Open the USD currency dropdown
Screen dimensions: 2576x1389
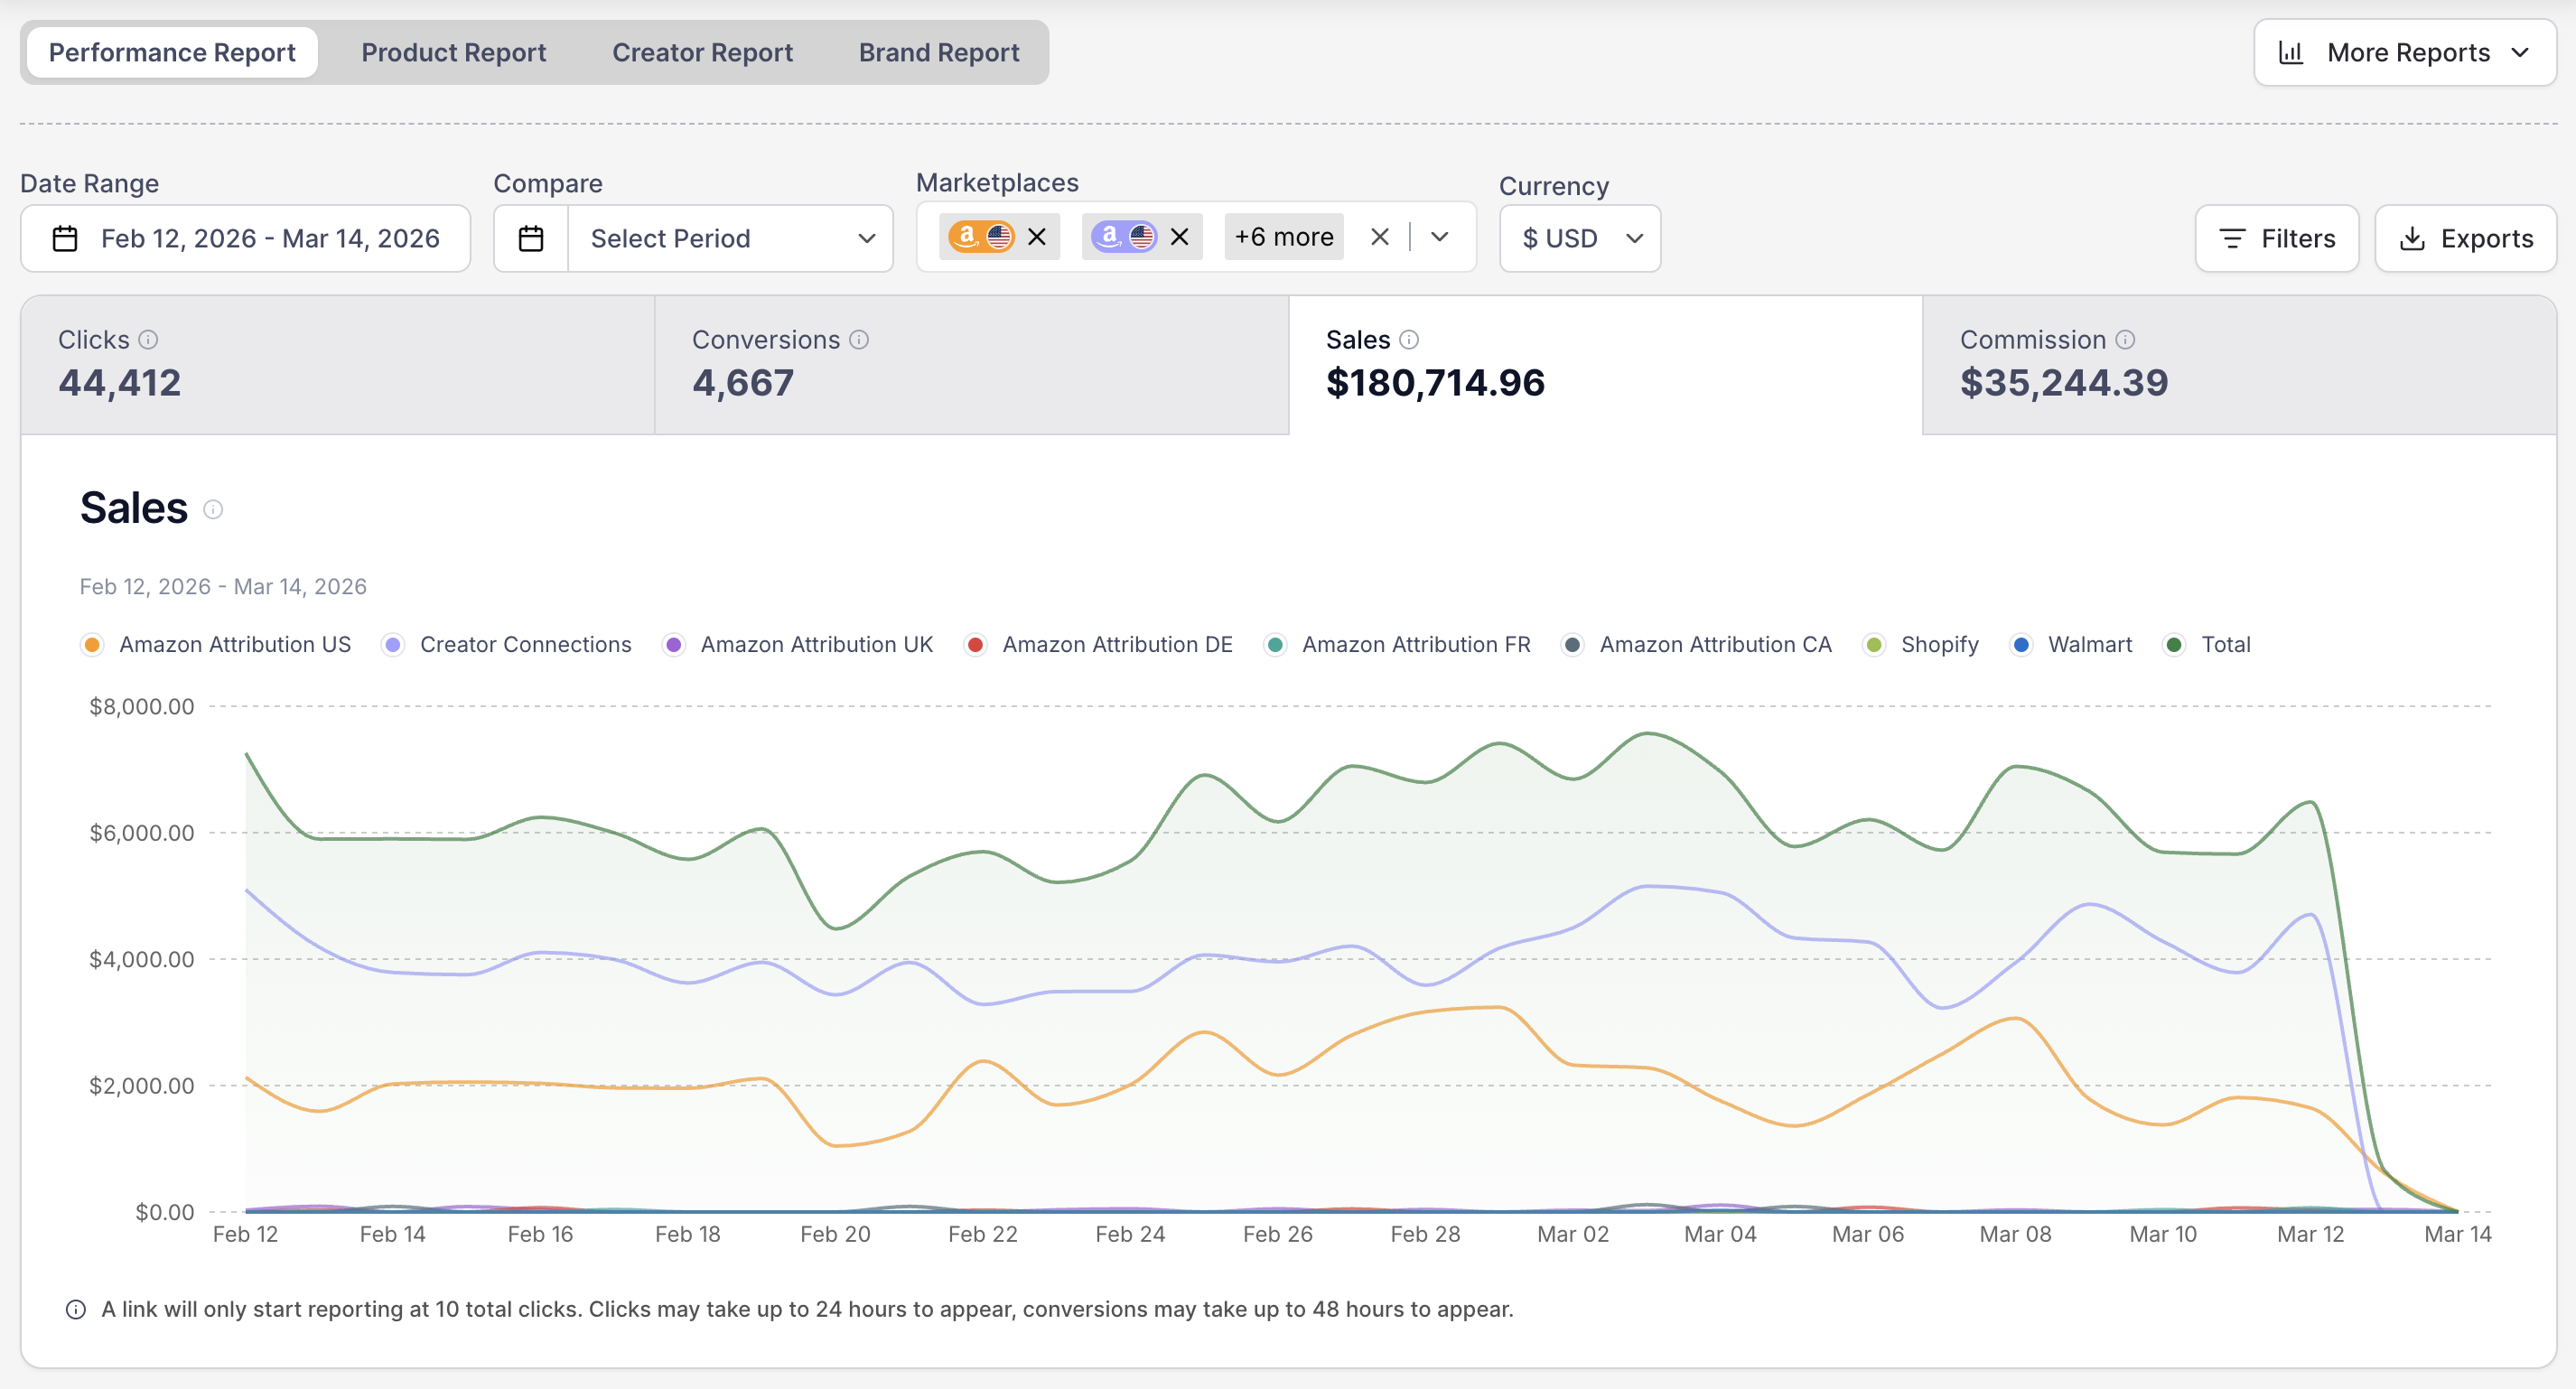1580,238
